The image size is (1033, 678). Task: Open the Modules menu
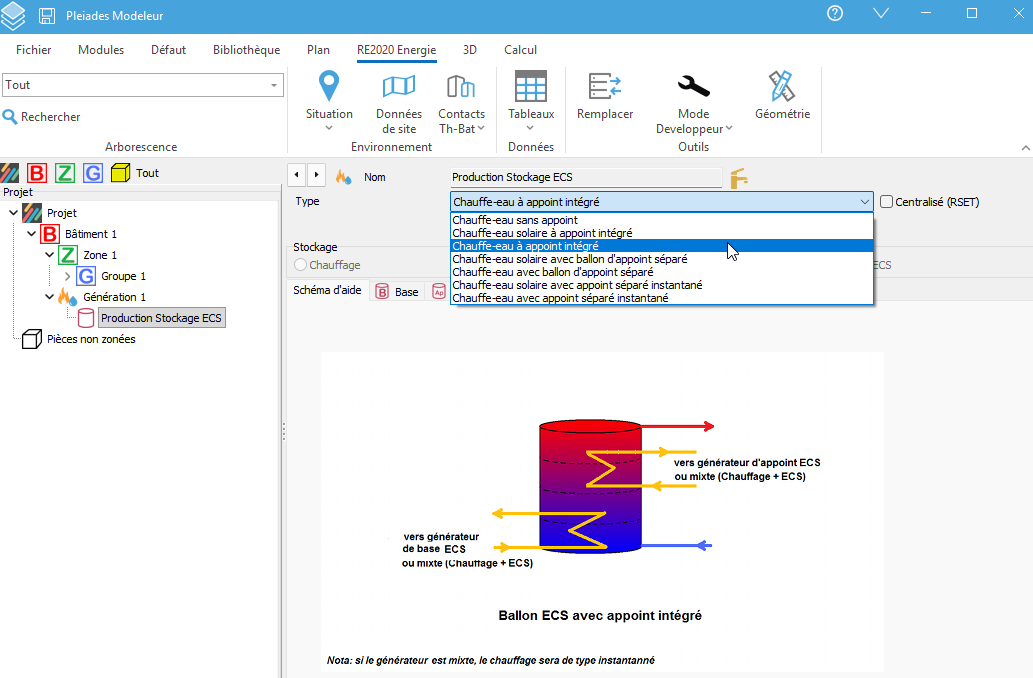click(x=101, y=50)
